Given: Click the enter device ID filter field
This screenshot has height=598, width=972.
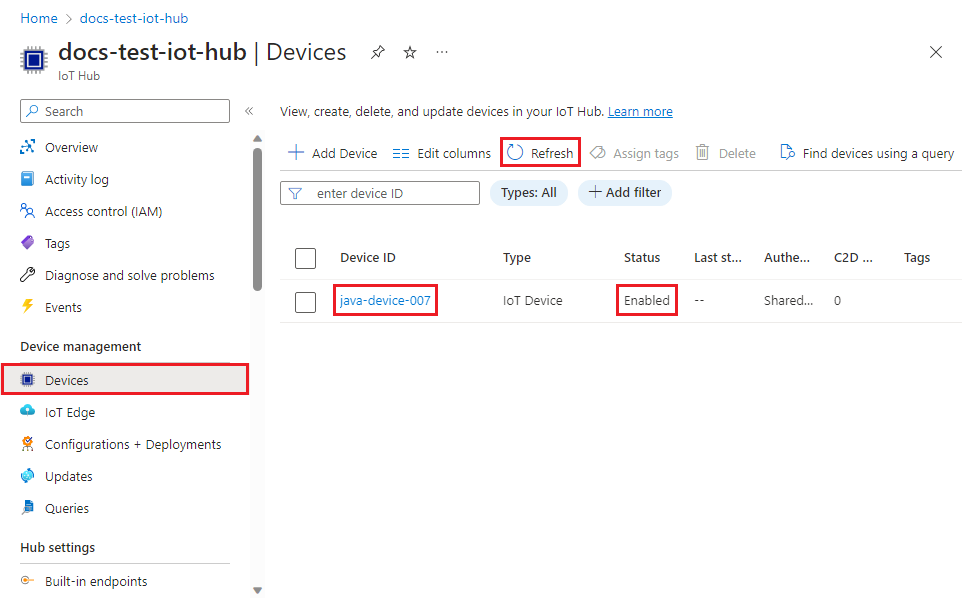Looking at the screenshot, I should (380, 193).
